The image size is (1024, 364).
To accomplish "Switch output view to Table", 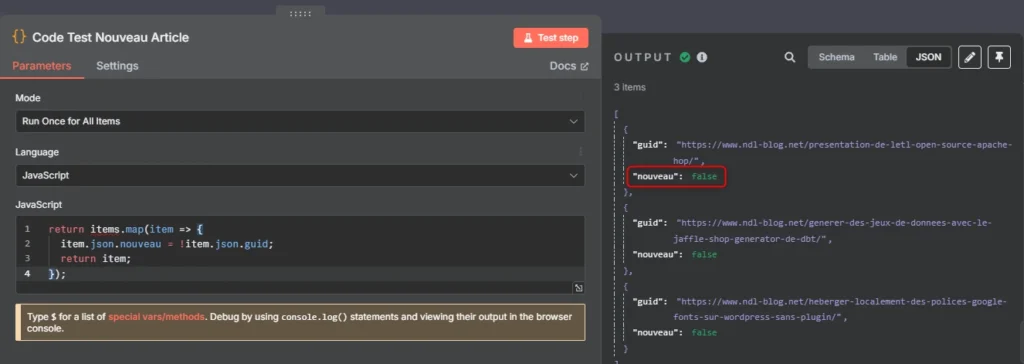I will 885,58.
